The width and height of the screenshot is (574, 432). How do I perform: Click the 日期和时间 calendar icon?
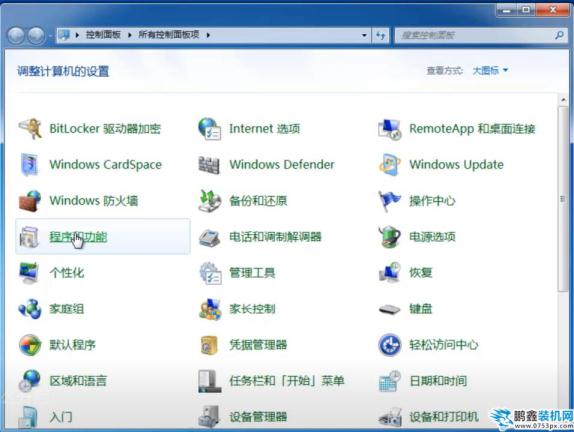point(390,381)
